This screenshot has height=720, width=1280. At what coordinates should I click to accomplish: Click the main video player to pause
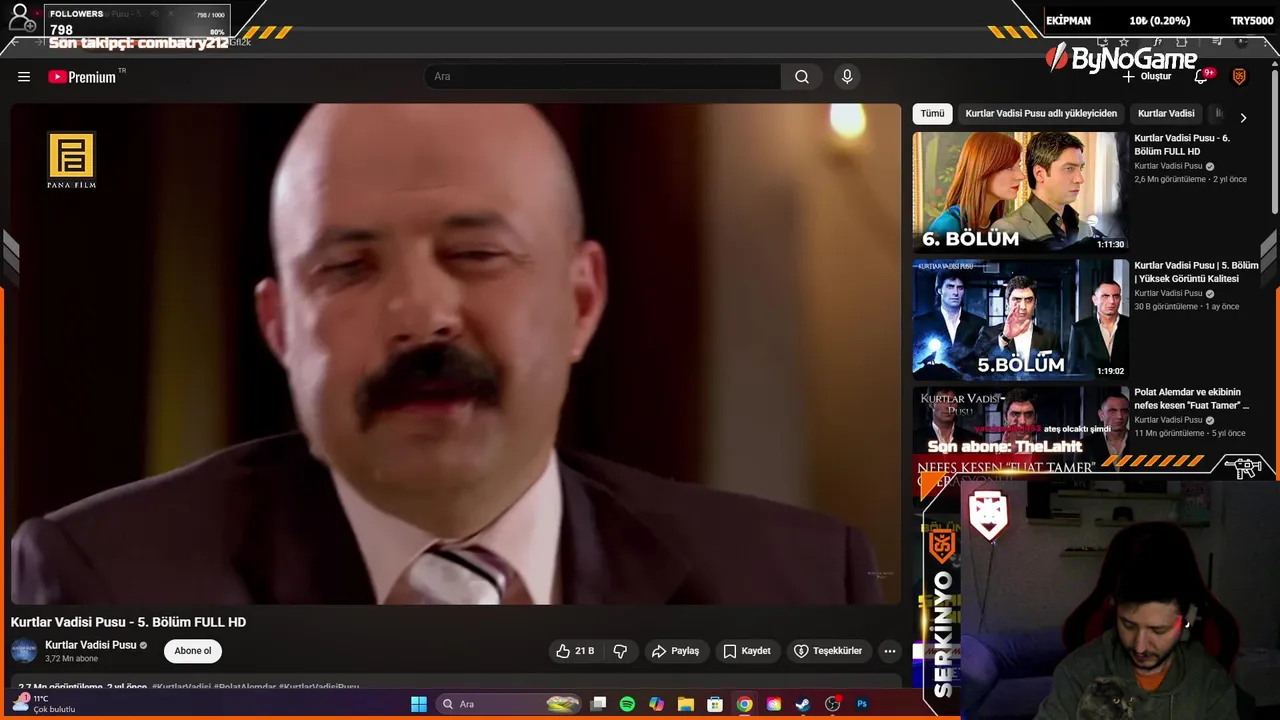click(455, 354)
